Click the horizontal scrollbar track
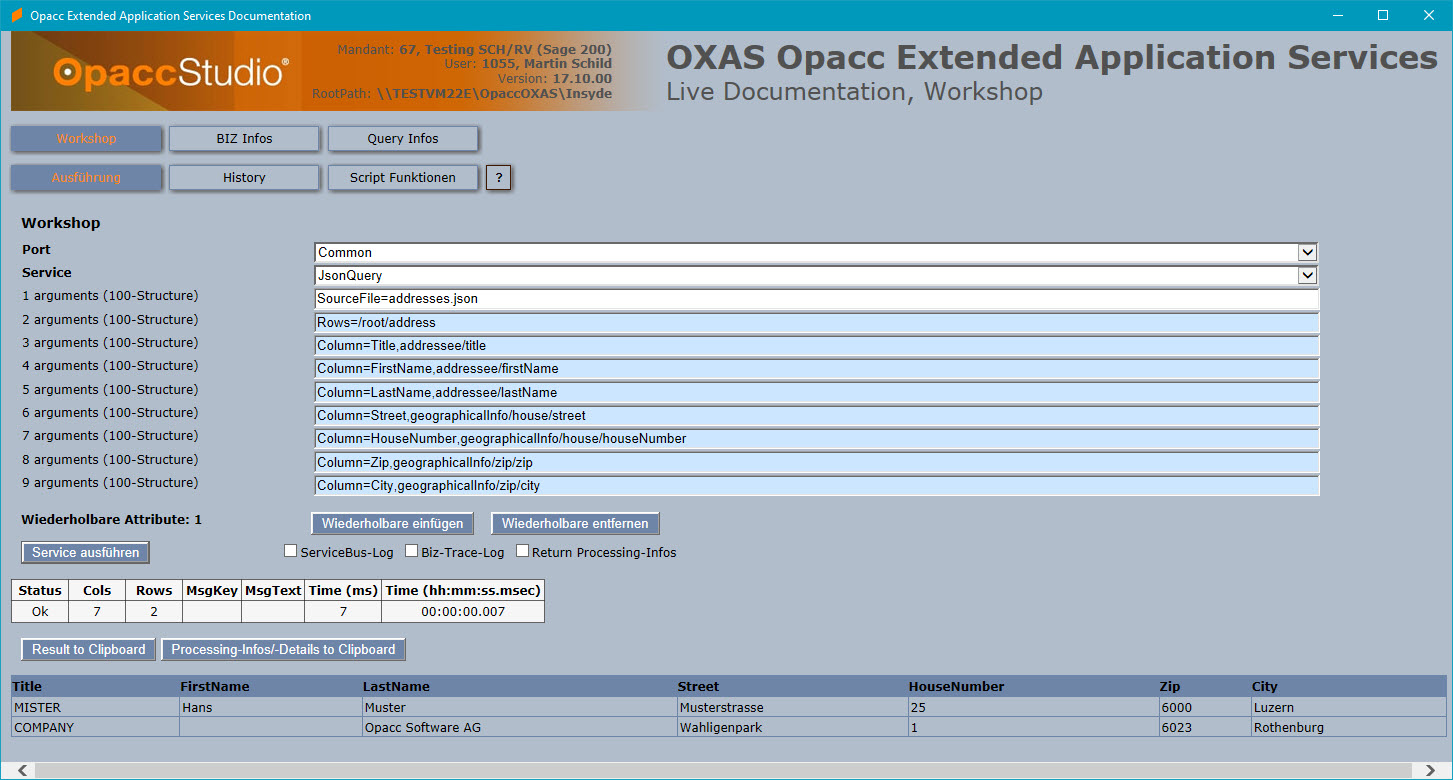Viewport: 1453px width, 780px height. point(725,770)
